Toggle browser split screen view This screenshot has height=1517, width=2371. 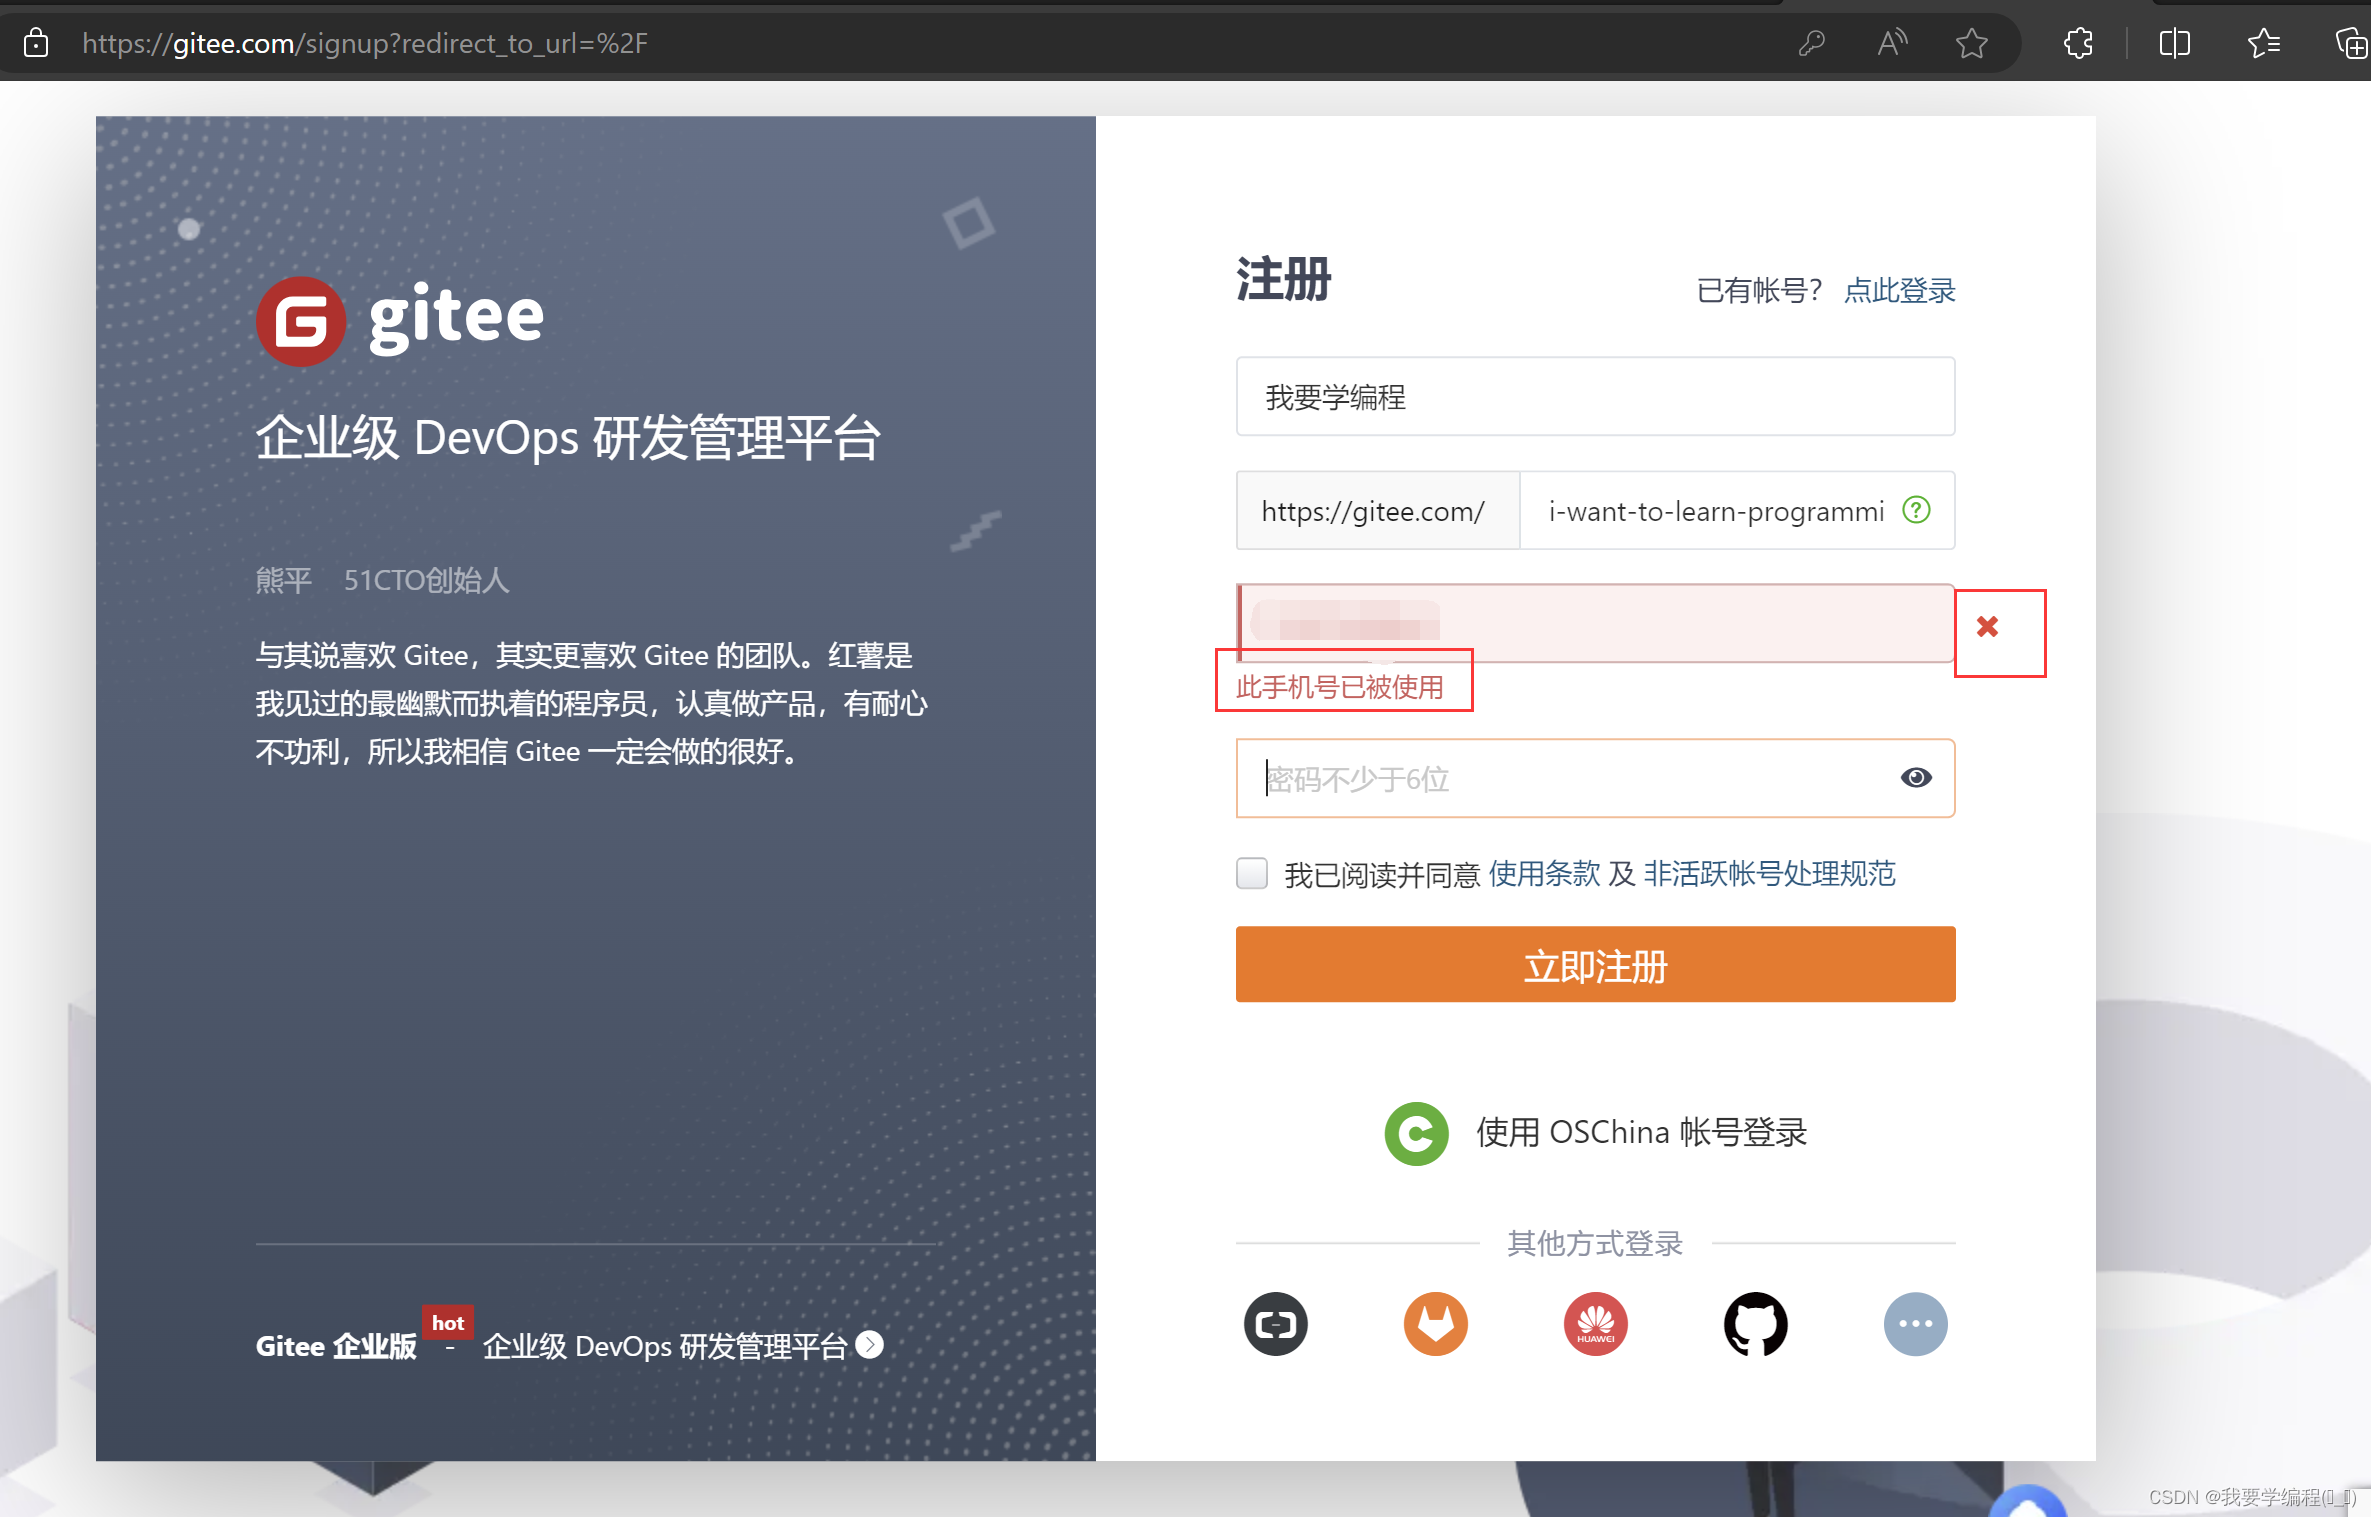pos(2174,43)
